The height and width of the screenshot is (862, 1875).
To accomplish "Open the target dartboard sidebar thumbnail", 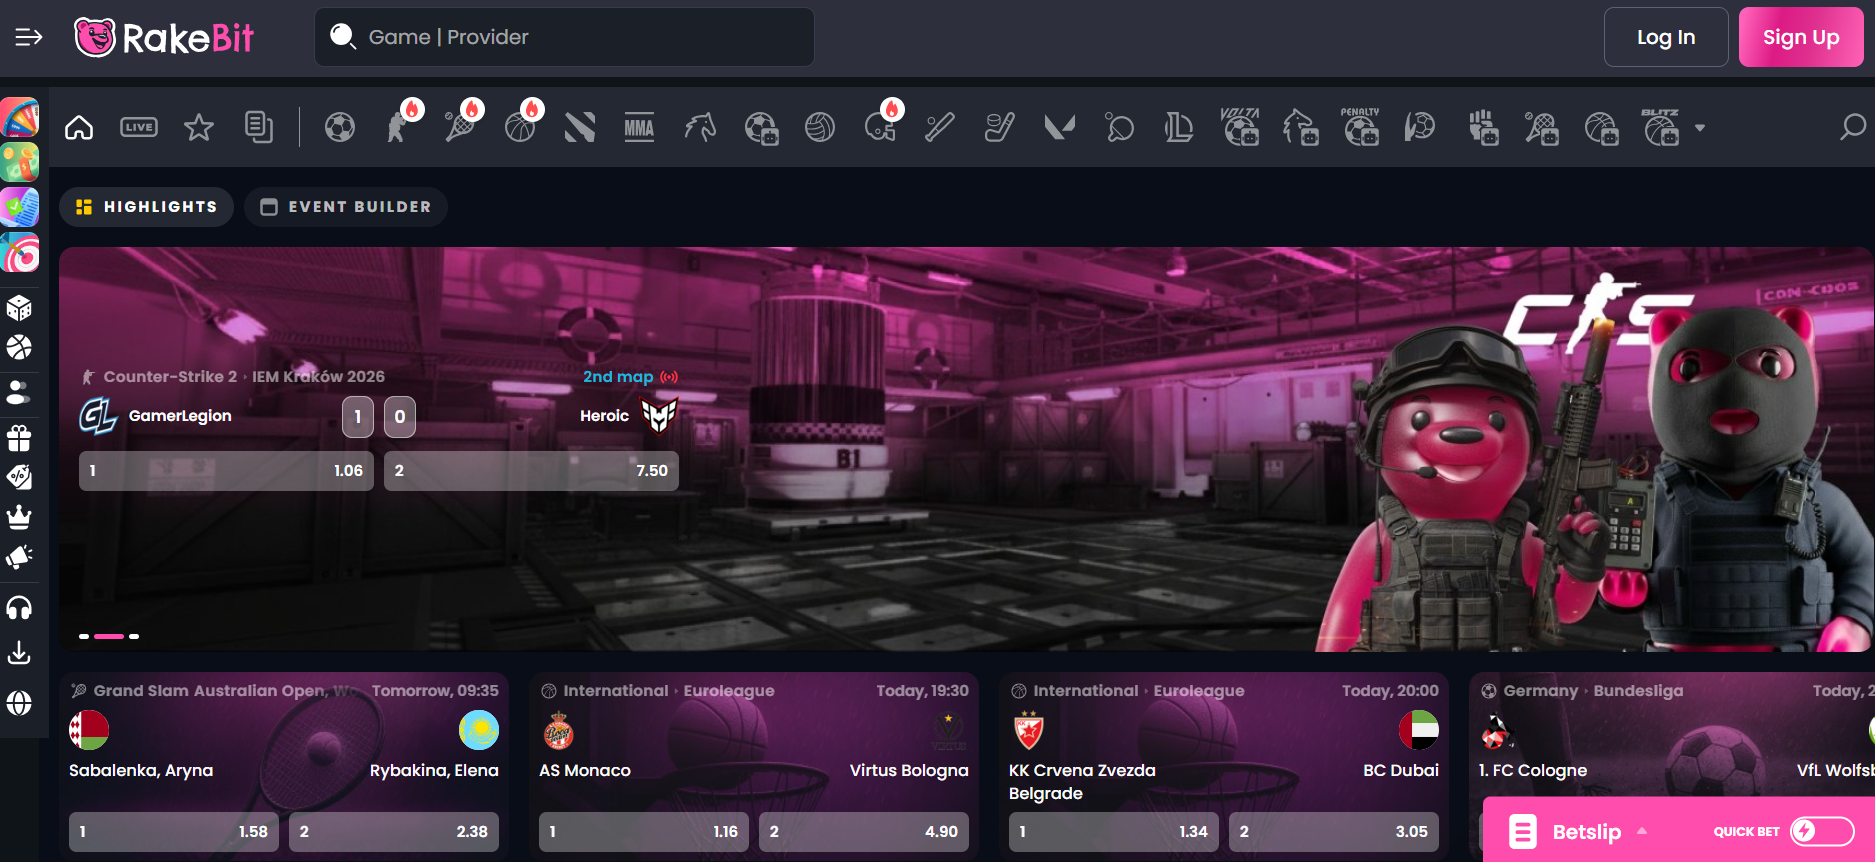I will point(19,253).
